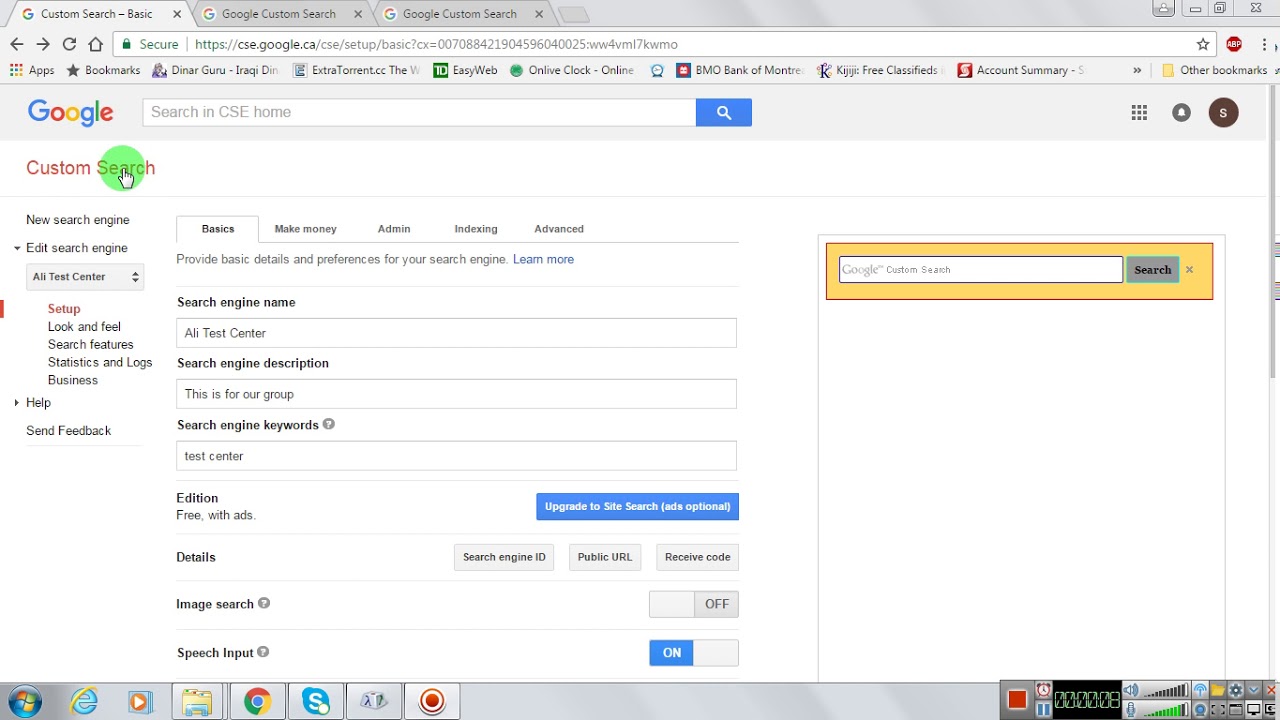Bookmark this page with the star icon
The width and height of the screenshot is (1280, 720).
coord(1203,44)
